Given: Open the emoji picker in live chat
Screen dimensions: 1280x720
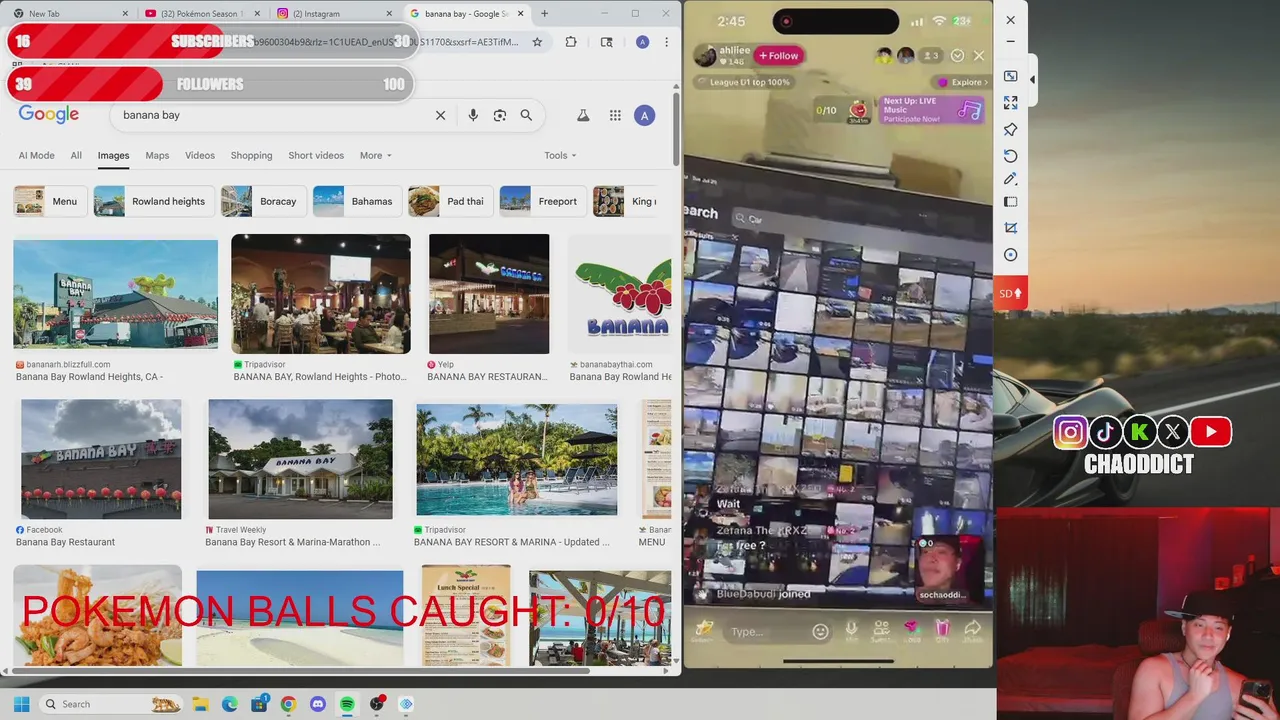Looking at the screenshot, I should 820,631.
